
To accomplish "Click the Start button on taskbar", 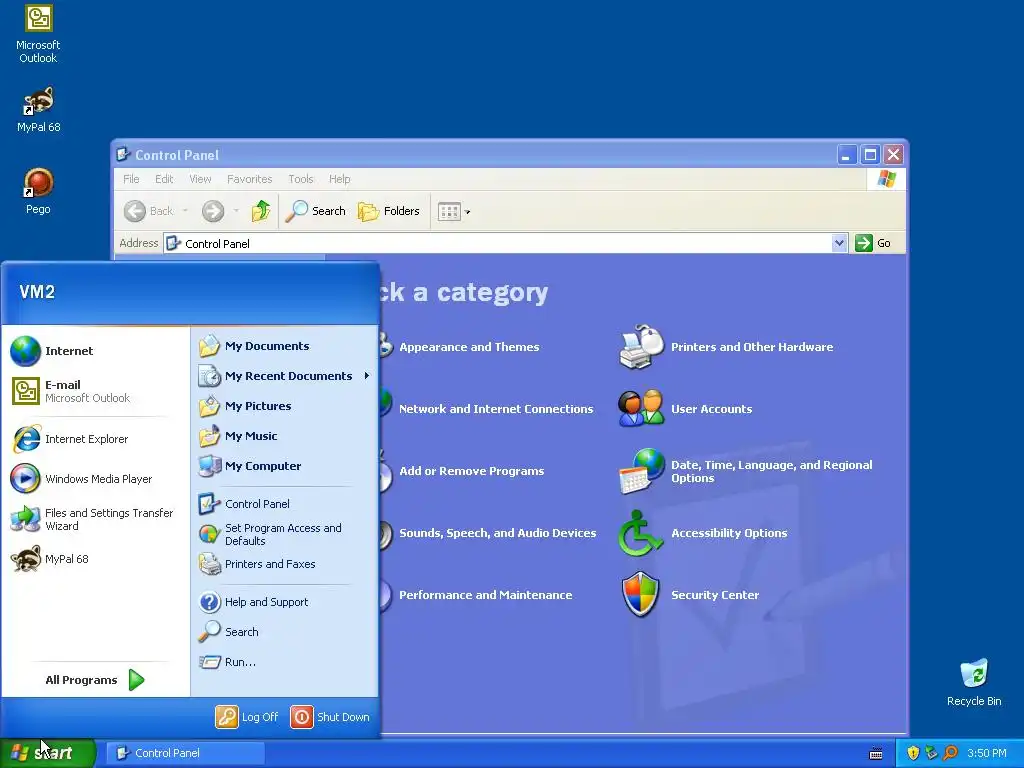I will click(x=48, y=753).
